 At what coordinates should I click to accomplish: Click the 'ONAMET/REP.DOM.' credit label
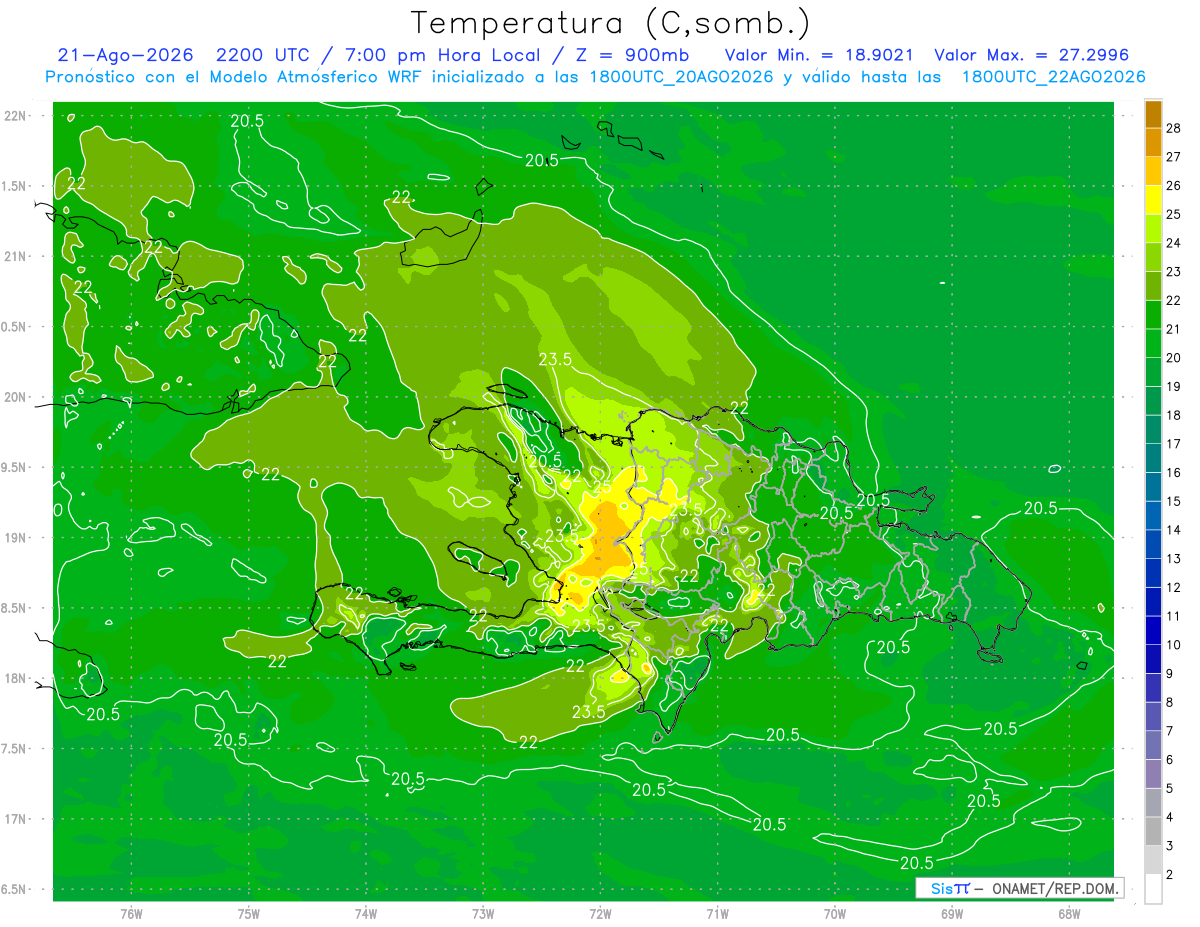point(1055,888)
